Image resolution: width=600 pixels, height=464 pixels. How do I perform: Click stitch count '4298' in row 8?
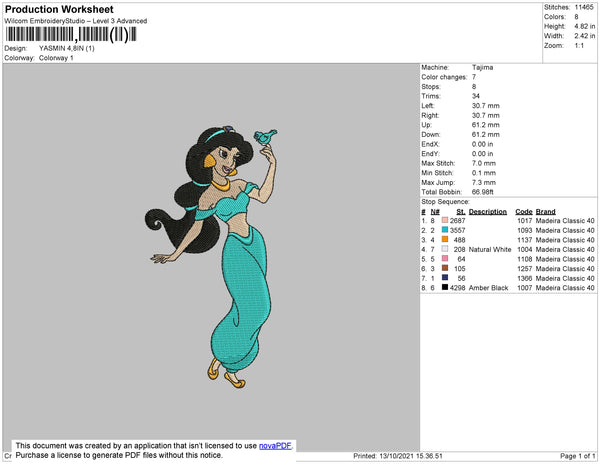tap(458, 288)
